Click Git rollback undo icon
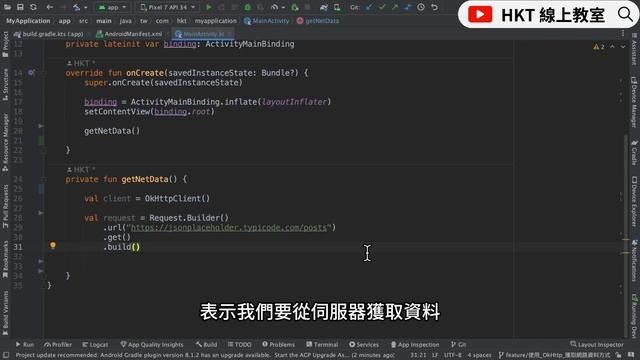 (434, 7)
